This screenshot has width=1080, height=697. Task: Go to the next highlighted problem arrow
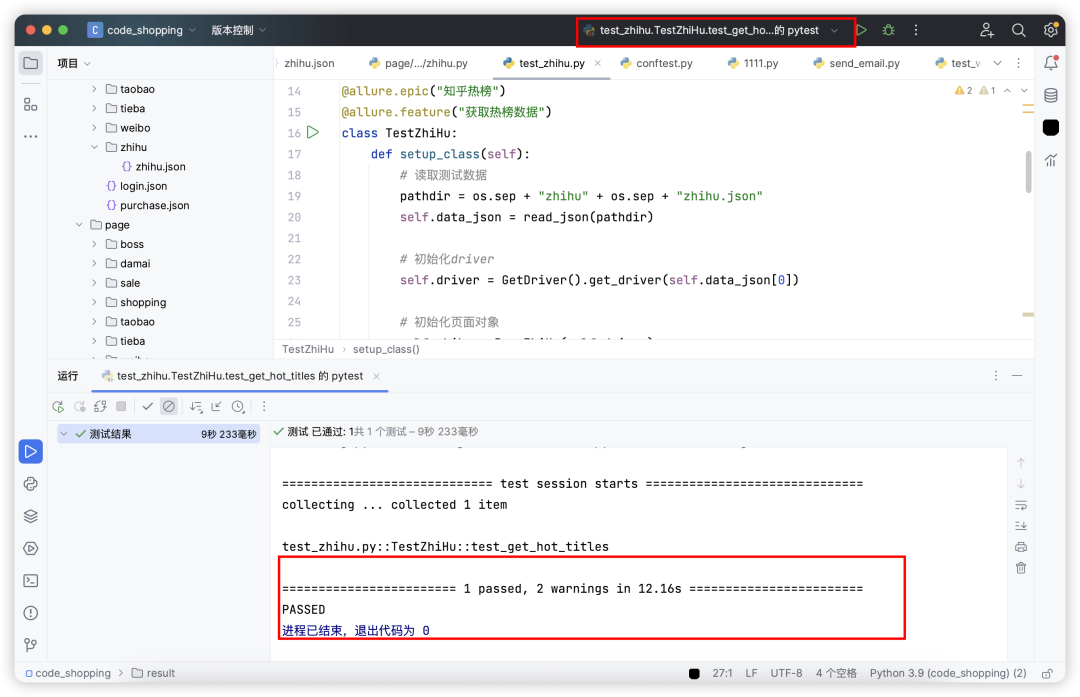pyautogui.click(x=1024, y=91)
